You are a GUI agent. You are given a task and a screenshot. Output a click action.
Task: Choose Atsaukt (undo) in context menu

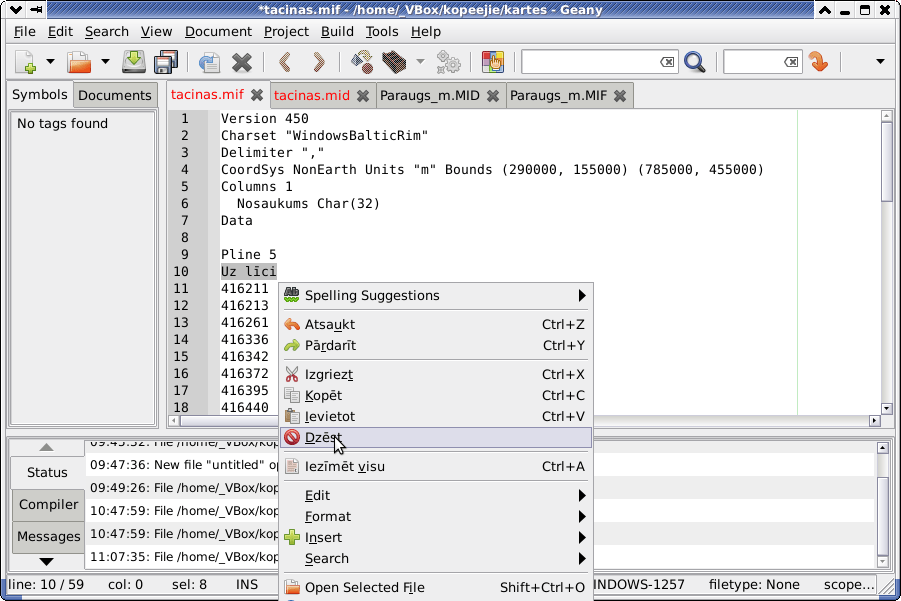pyautogui.click(x=436, y=325)
